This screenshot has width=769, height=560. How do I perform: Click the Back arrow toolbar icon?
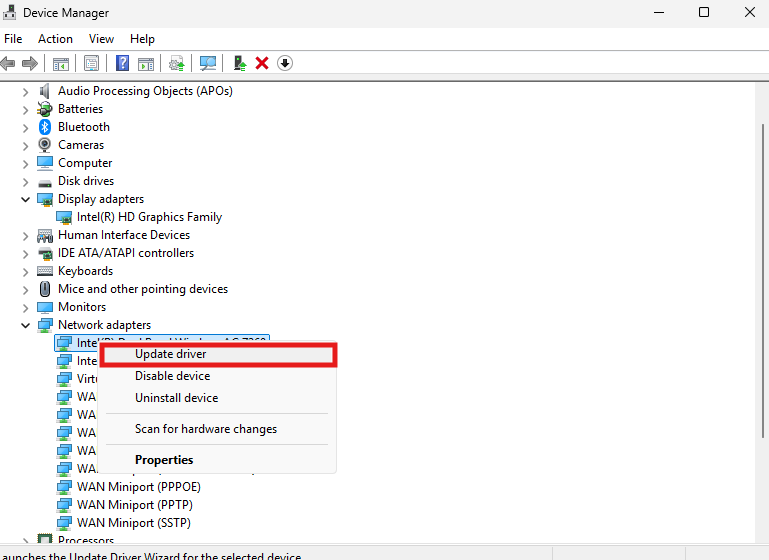[x=8, y=63]
